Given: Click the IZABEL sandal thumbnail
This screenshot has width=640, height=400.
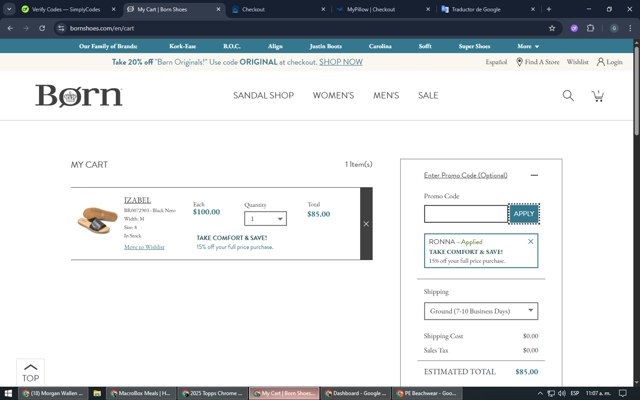Looking at the screenshot, I should [x=98, y=220].
